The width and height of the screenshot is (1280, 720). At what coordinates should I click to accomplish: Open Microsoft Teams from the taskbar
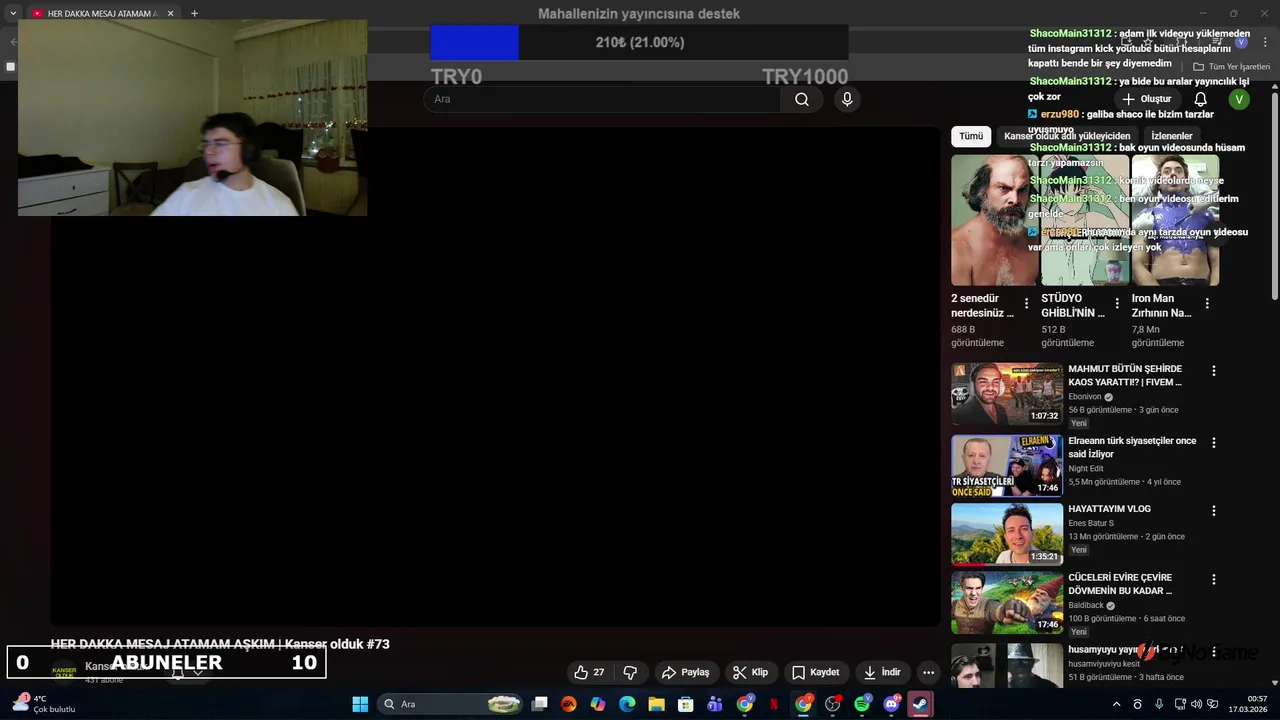[714, 704]
